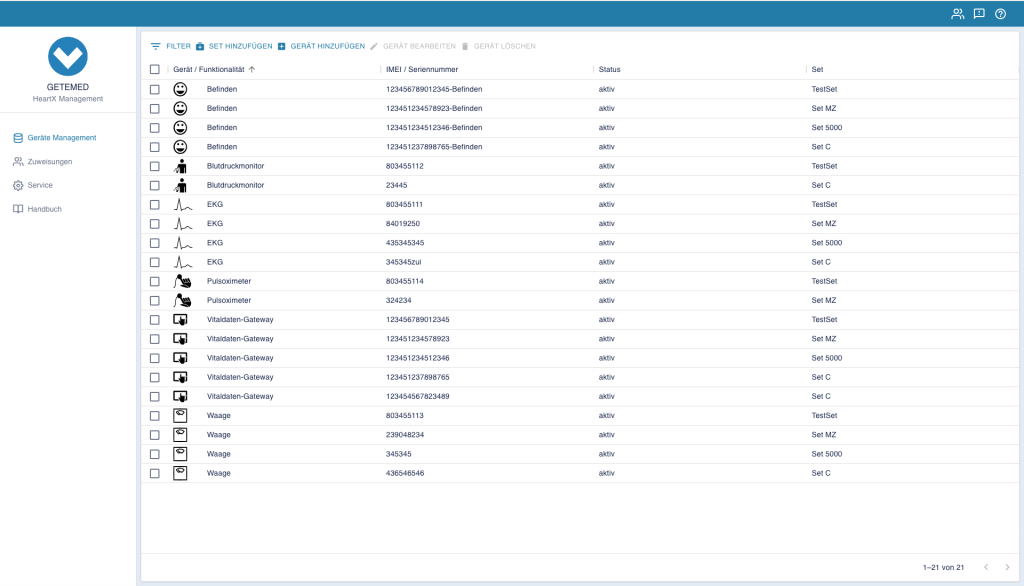Click the Blutdruckmonitor icon with serial 803455112
1024x586 pixels.
click(x=180, y=166)
